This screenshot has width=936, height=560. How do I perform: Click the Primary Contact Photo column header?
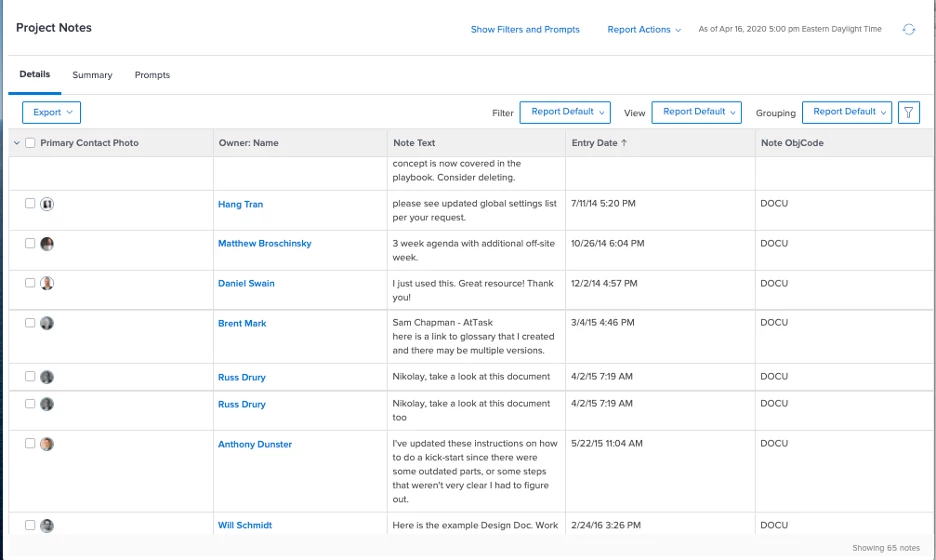tap(90, 143)
